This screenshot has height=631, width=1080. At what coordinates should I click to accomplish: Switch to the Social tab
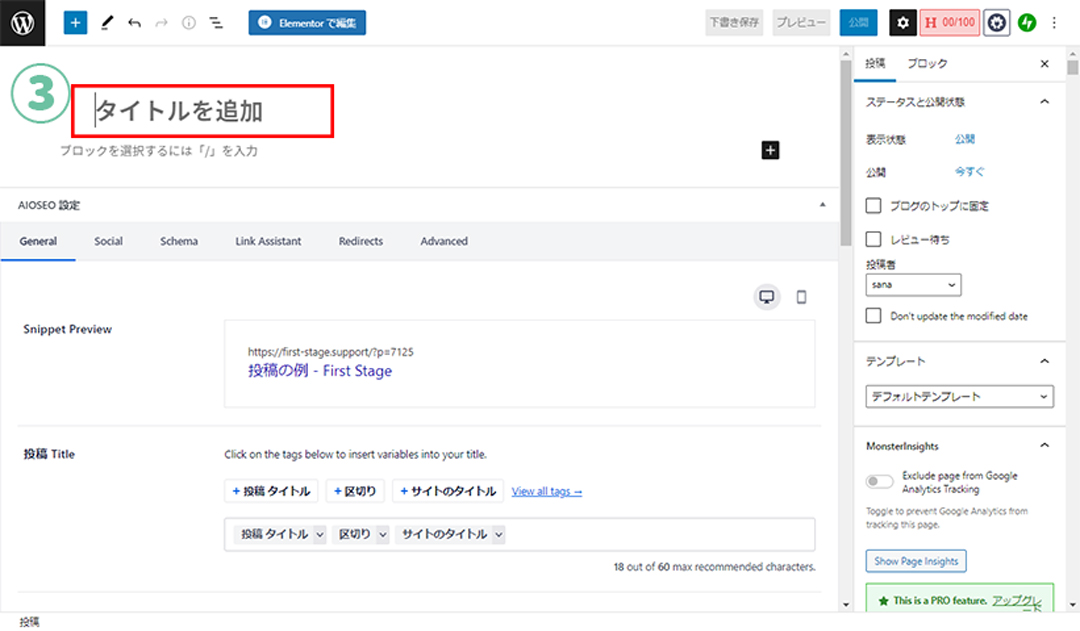tap(109, 241)
